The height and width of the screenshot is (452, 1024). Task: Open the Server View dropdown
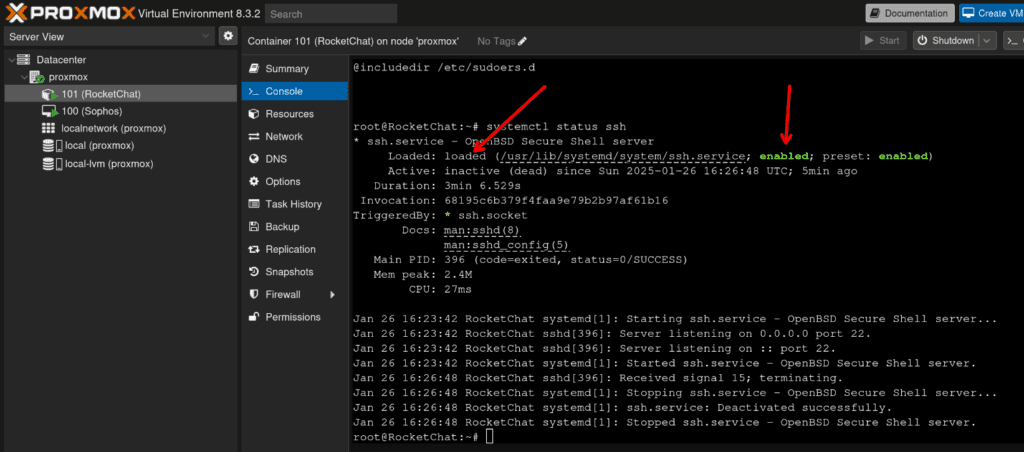pyautogui.click(x=108, y=36)
